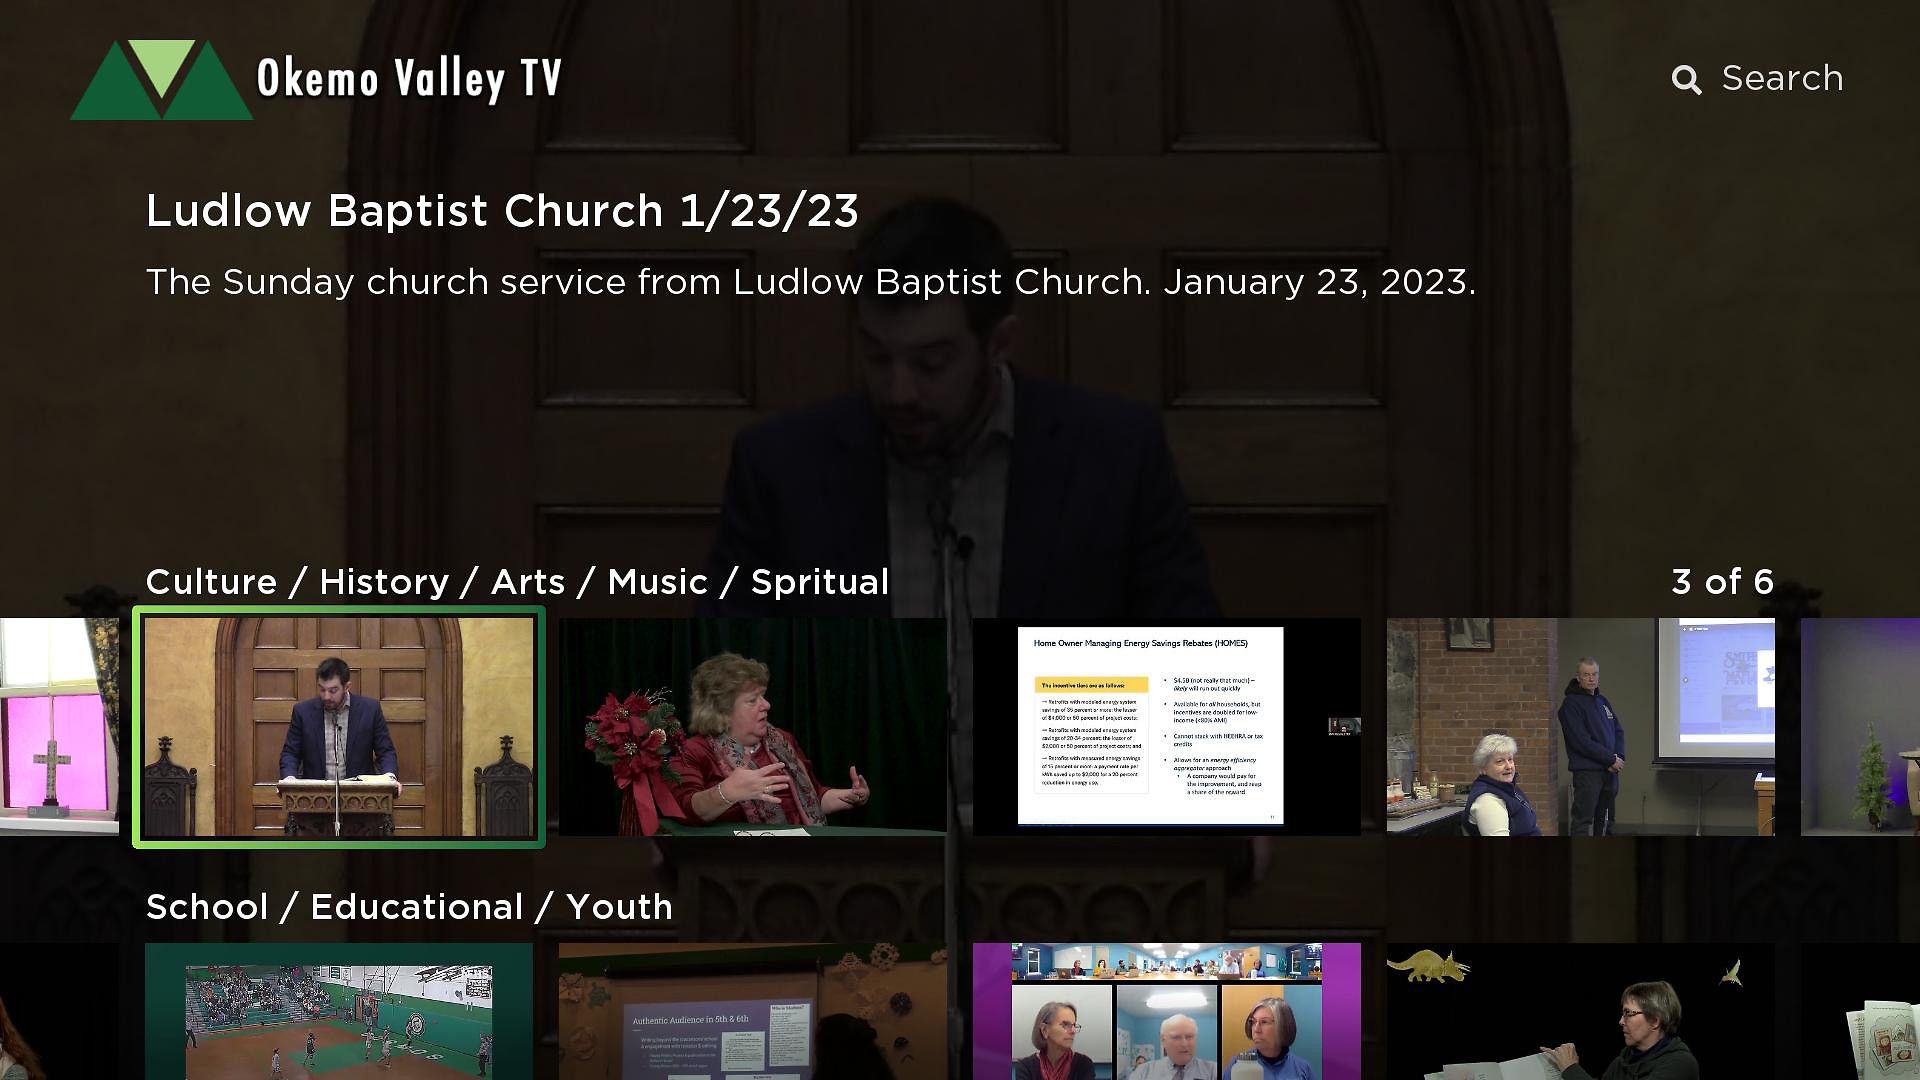Select the Culture / History / Arts row heading
Screen dimensions: 1920x1080
517,582
